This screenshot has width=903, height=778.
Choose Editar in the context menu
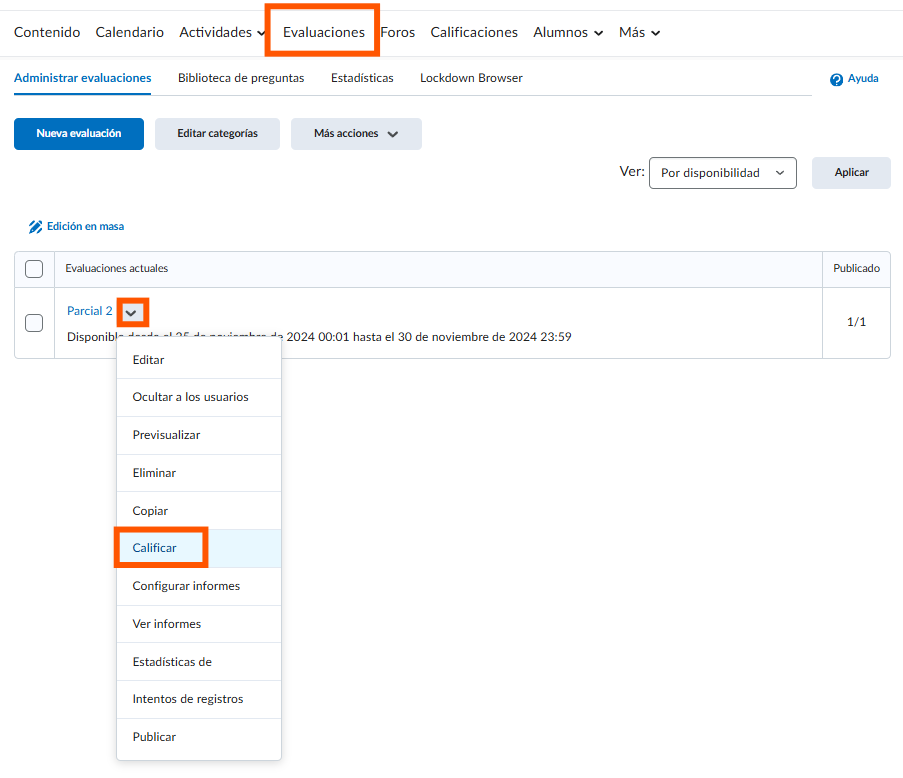pos(149,360)
